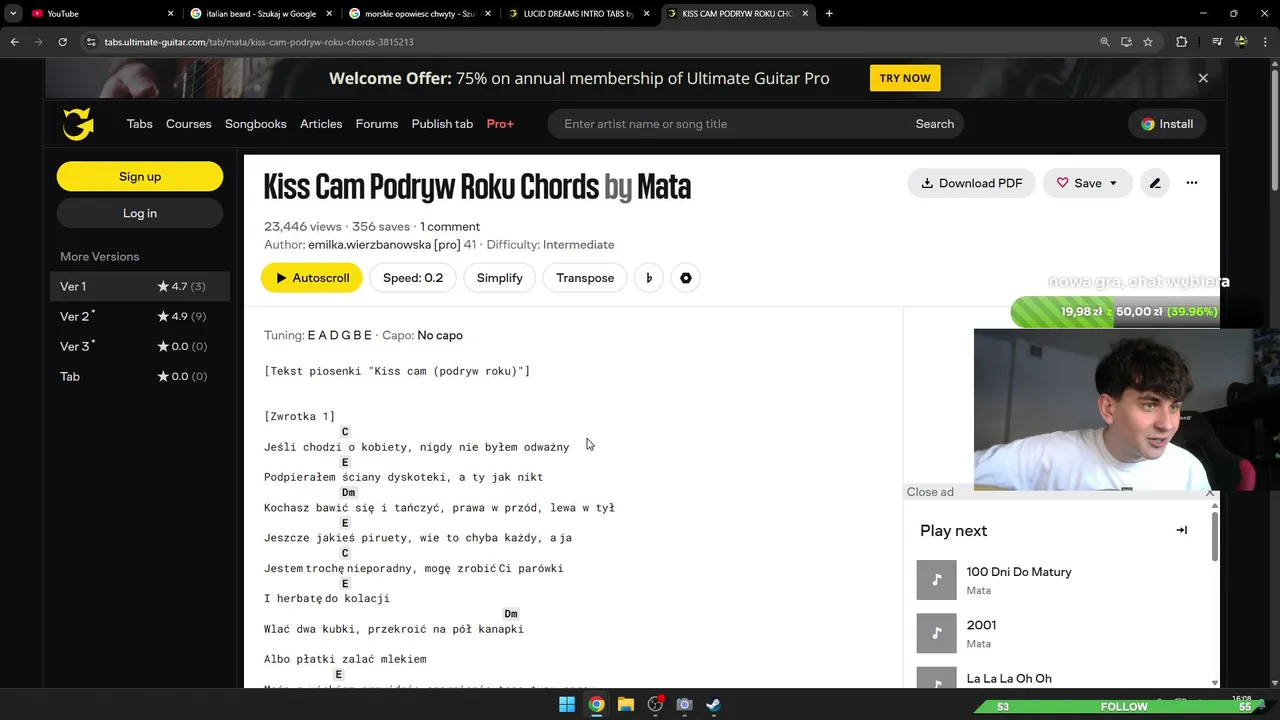This screenshot has width=1280, height=720.
Task: Open the Chrome three-dot menu
Action: click(1265, 42)
